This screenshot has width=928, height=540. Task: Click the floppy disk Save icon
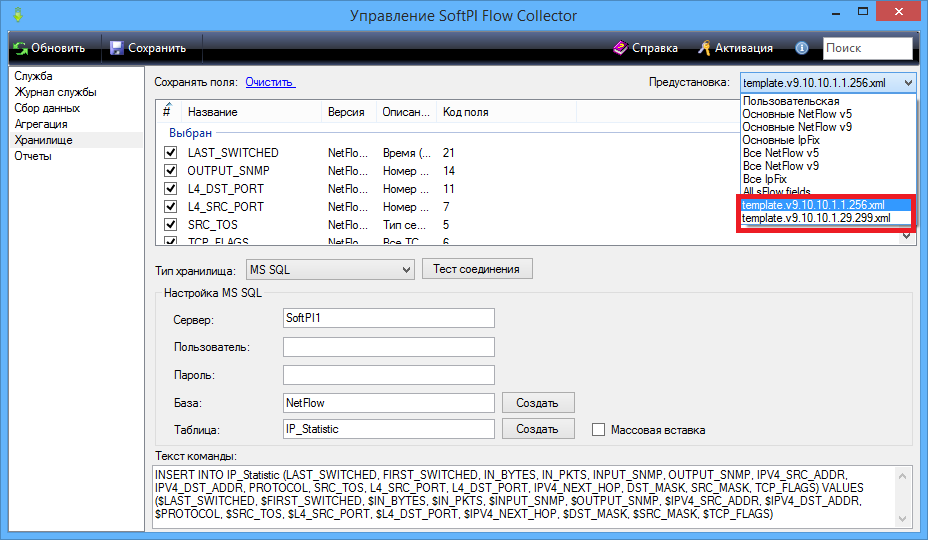pos(117,48)
